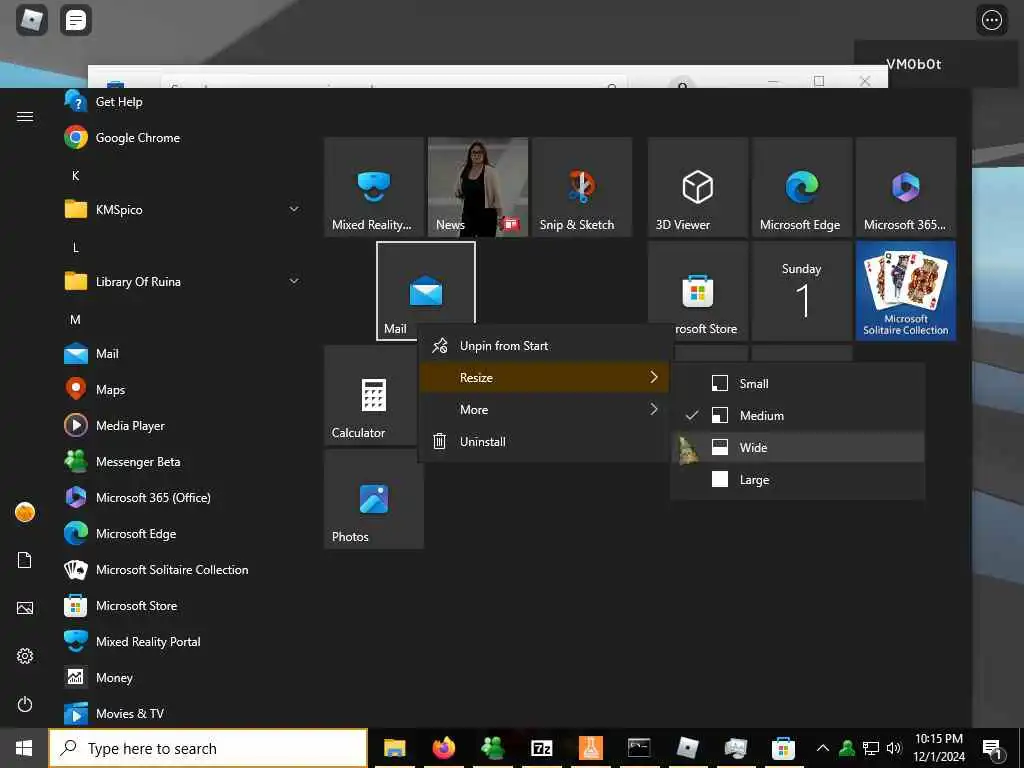Launch the Snip & Sketch tile

pos(582,187)
